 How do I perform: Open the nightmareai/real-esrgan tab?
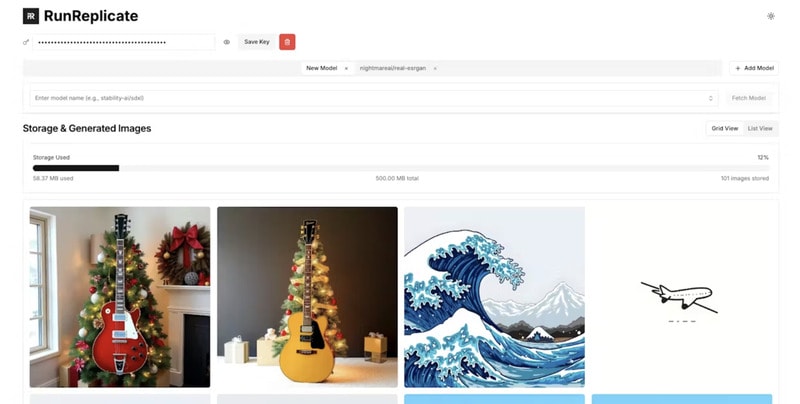pyautogui.click(x=392, y=68)
